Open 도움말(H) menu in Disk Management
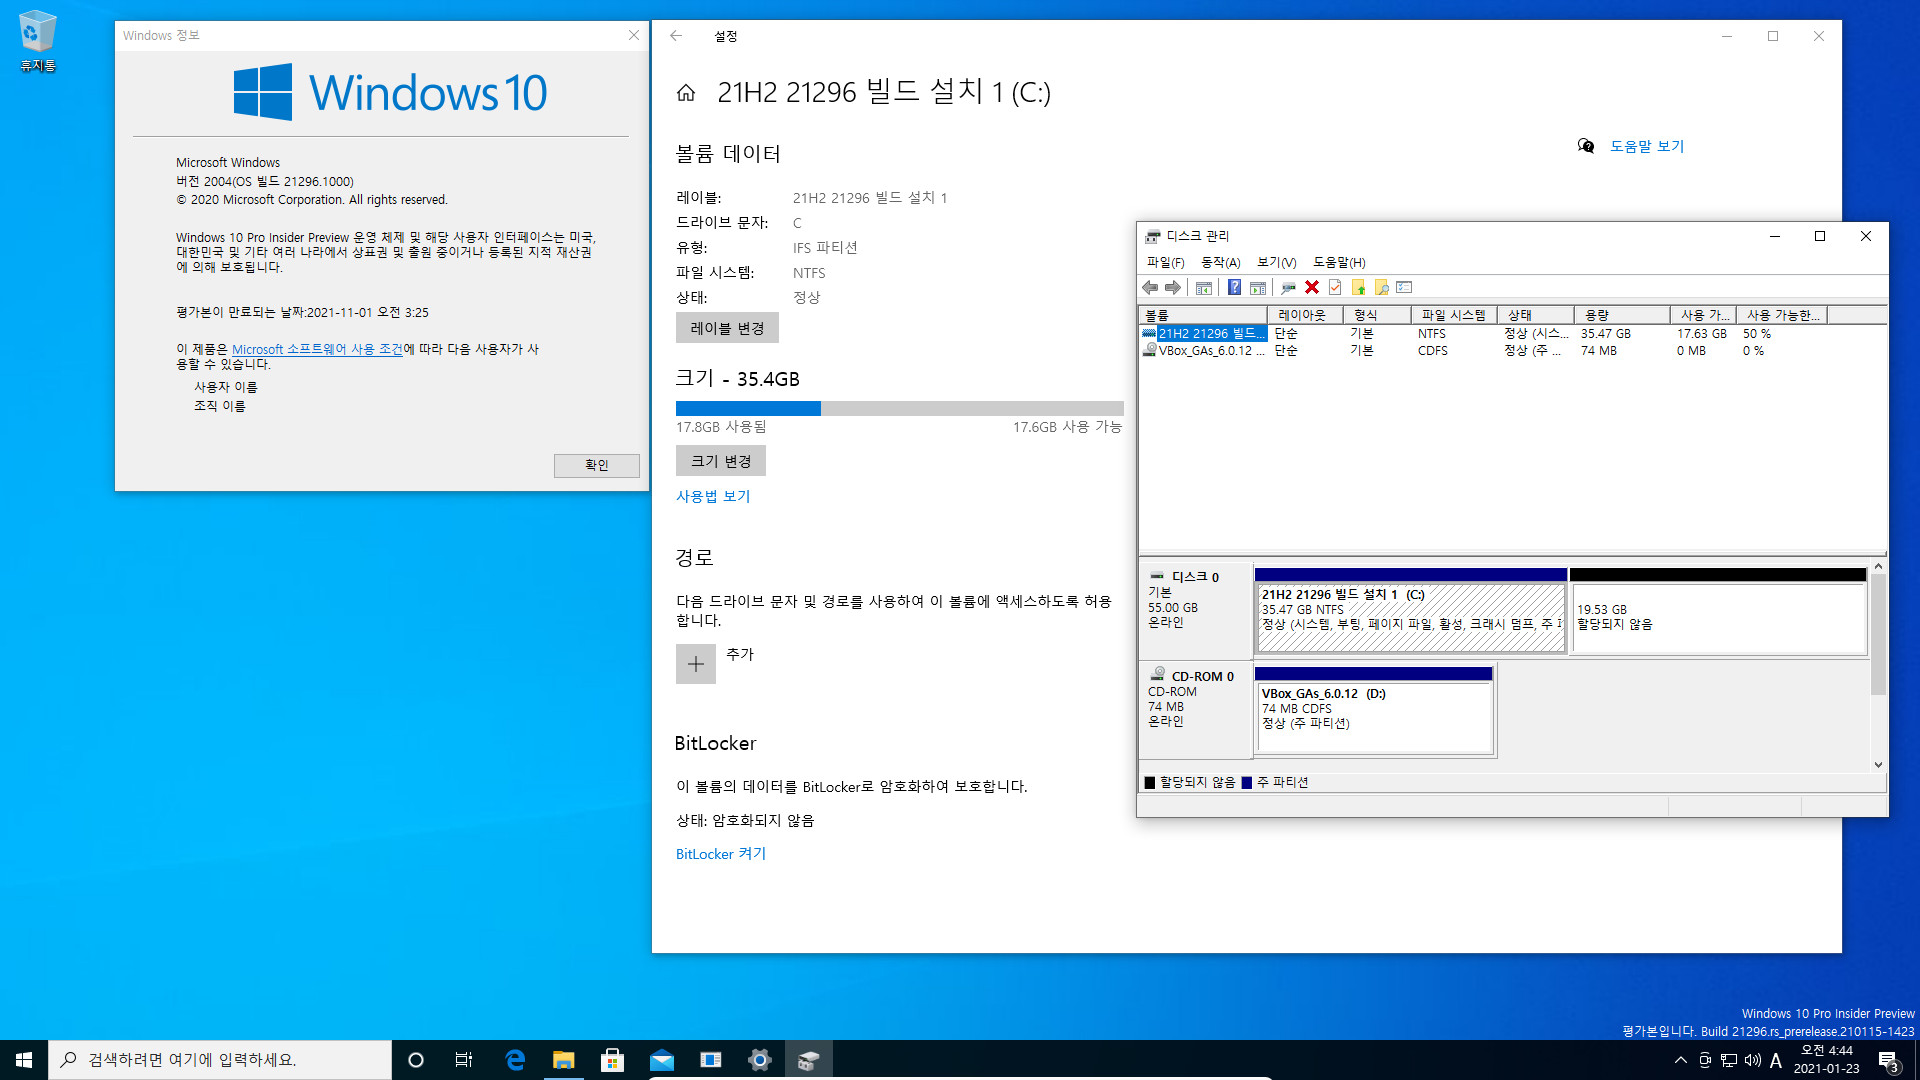This screenshot has width=1920, height=1080. 1339,262
